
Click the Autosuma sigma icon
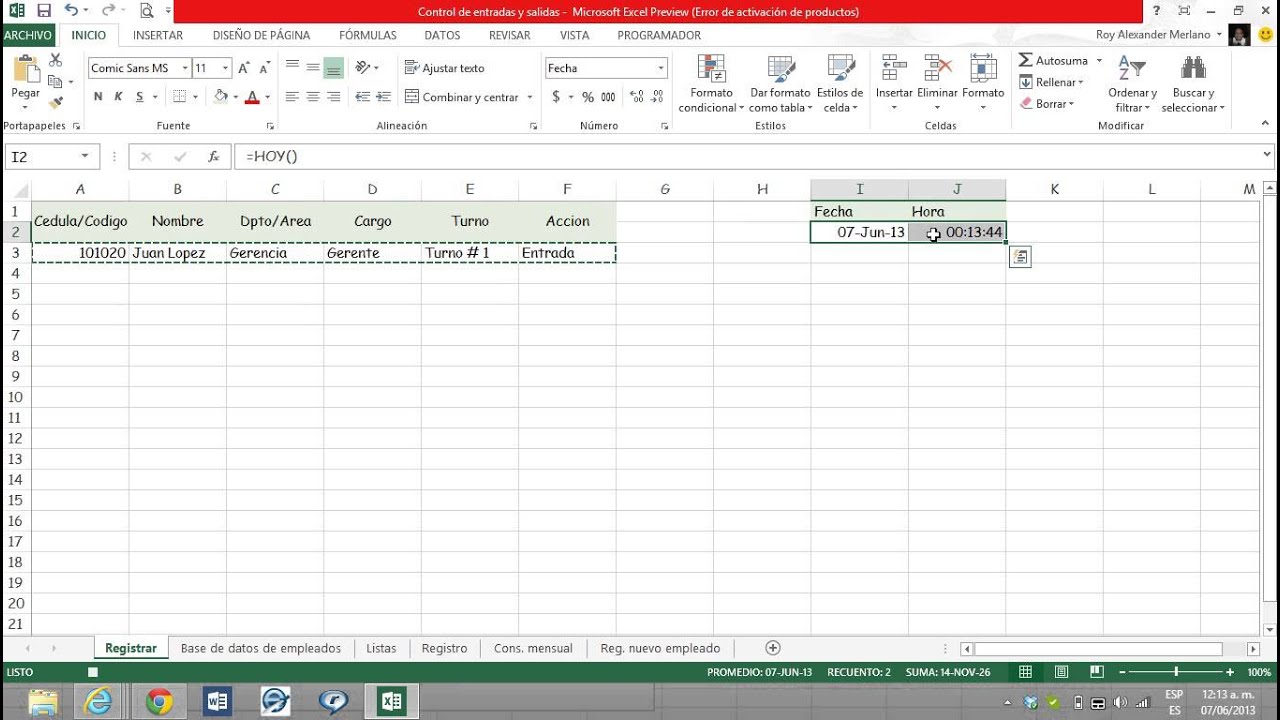1026,61
